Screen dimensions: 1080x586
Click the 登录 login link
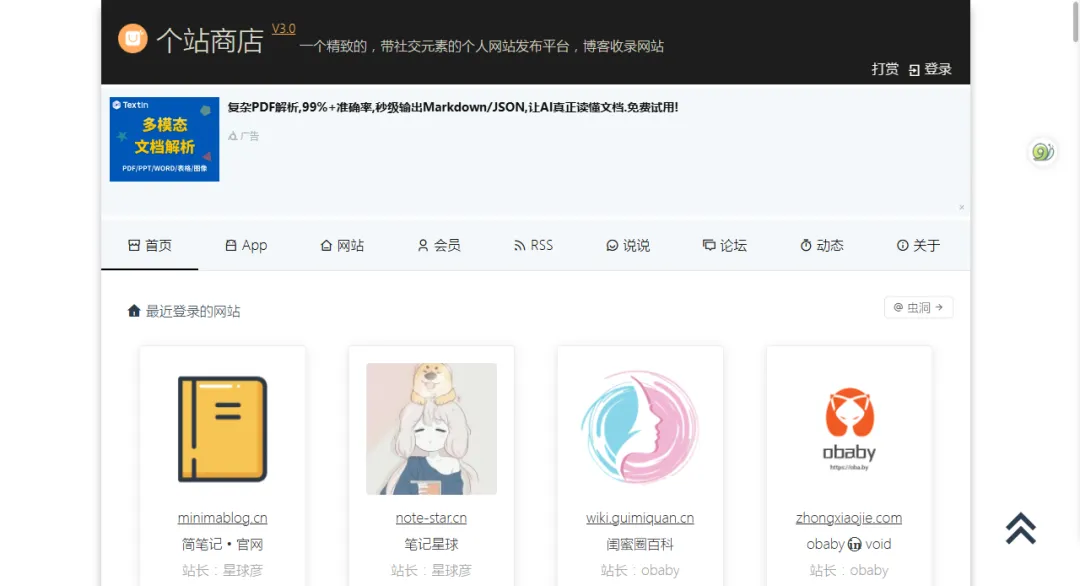937,69
